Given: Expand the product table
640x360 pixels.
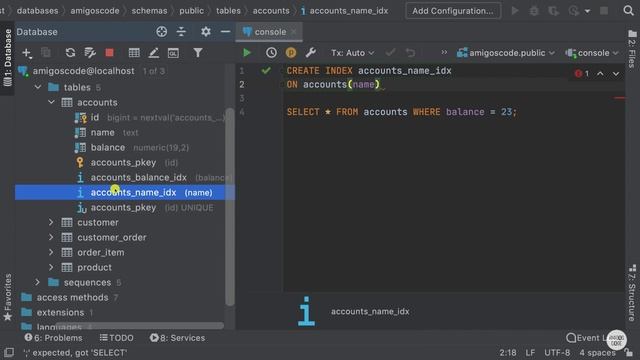Looking at the screenshot, I should click(x=51, y=267).
